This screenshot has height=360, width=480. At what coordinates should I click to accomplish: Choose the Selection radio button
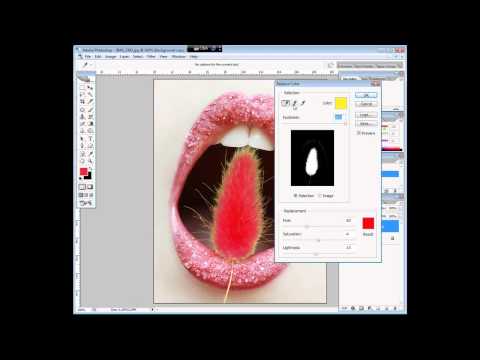(x=295, y=196)
